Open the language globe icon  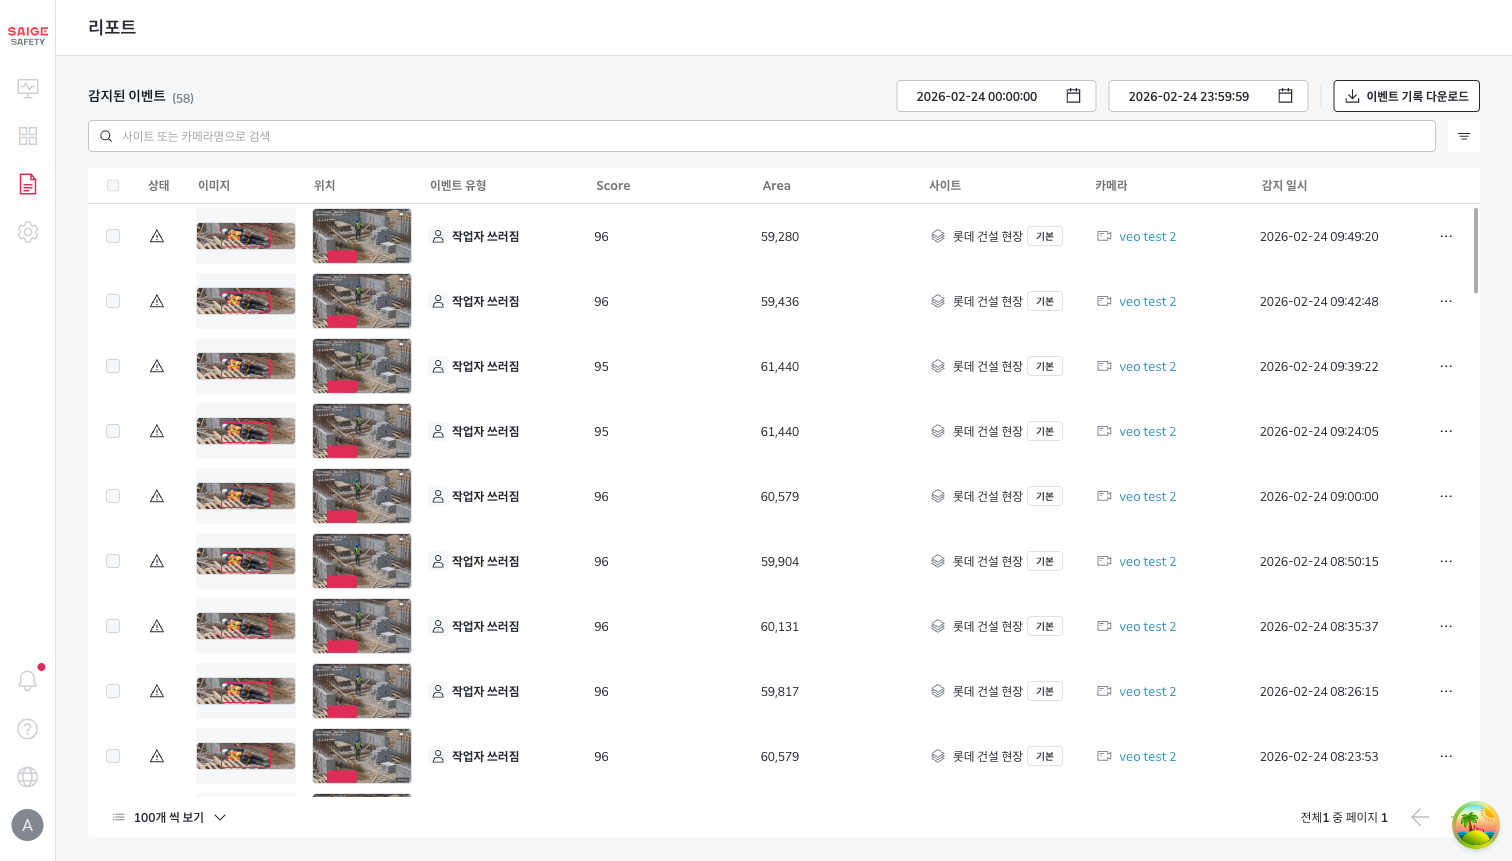(x=28, y=777)
